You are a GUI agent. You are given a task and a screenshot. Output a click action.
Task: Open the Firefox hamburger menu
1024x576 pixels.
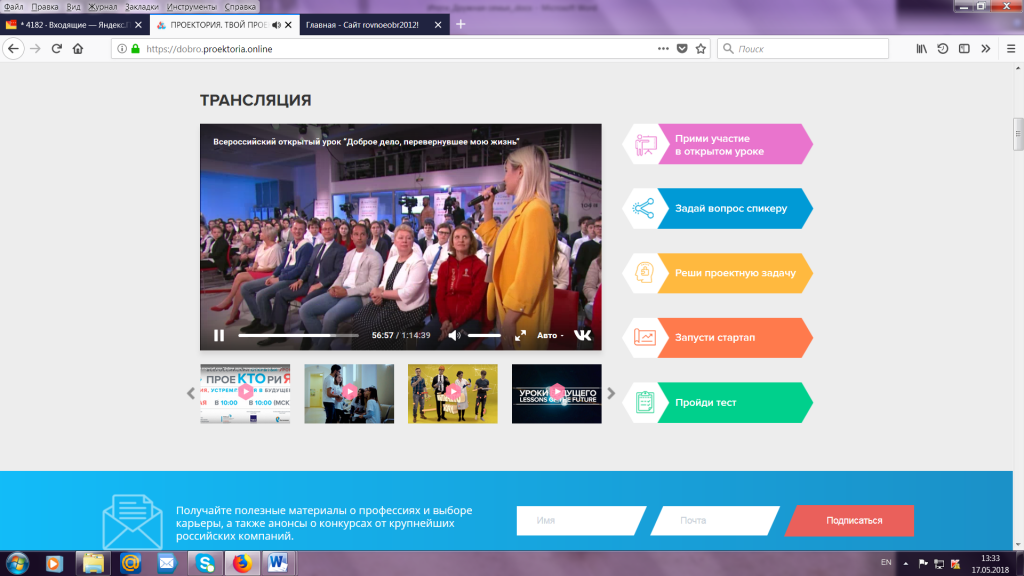1011,48
